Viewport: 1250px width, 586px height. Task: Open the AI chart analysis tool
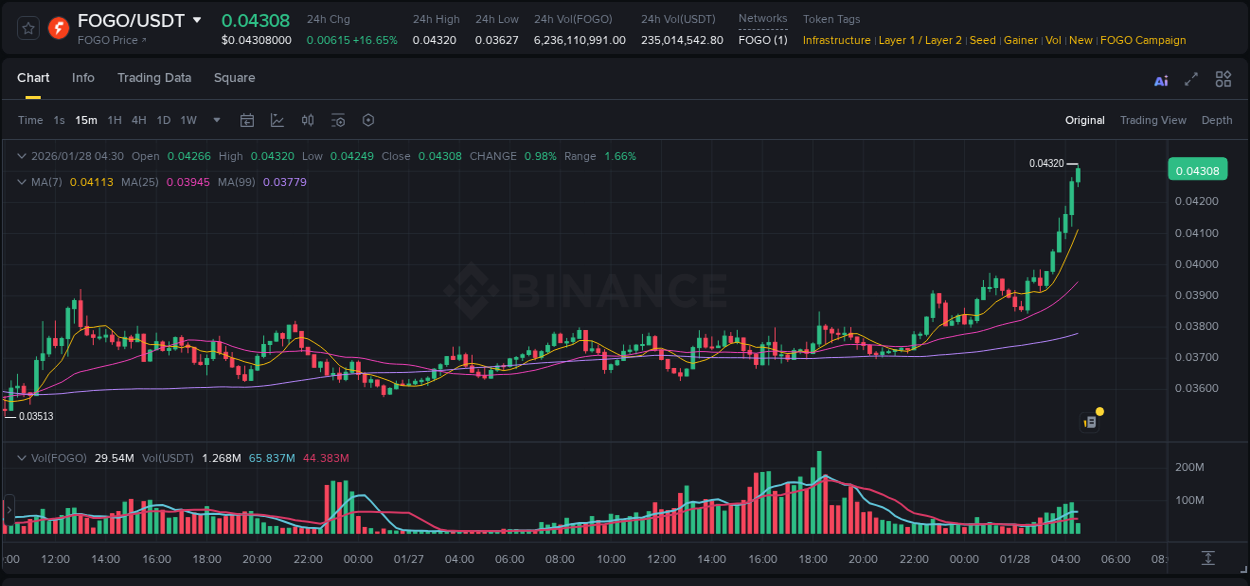1160,79
